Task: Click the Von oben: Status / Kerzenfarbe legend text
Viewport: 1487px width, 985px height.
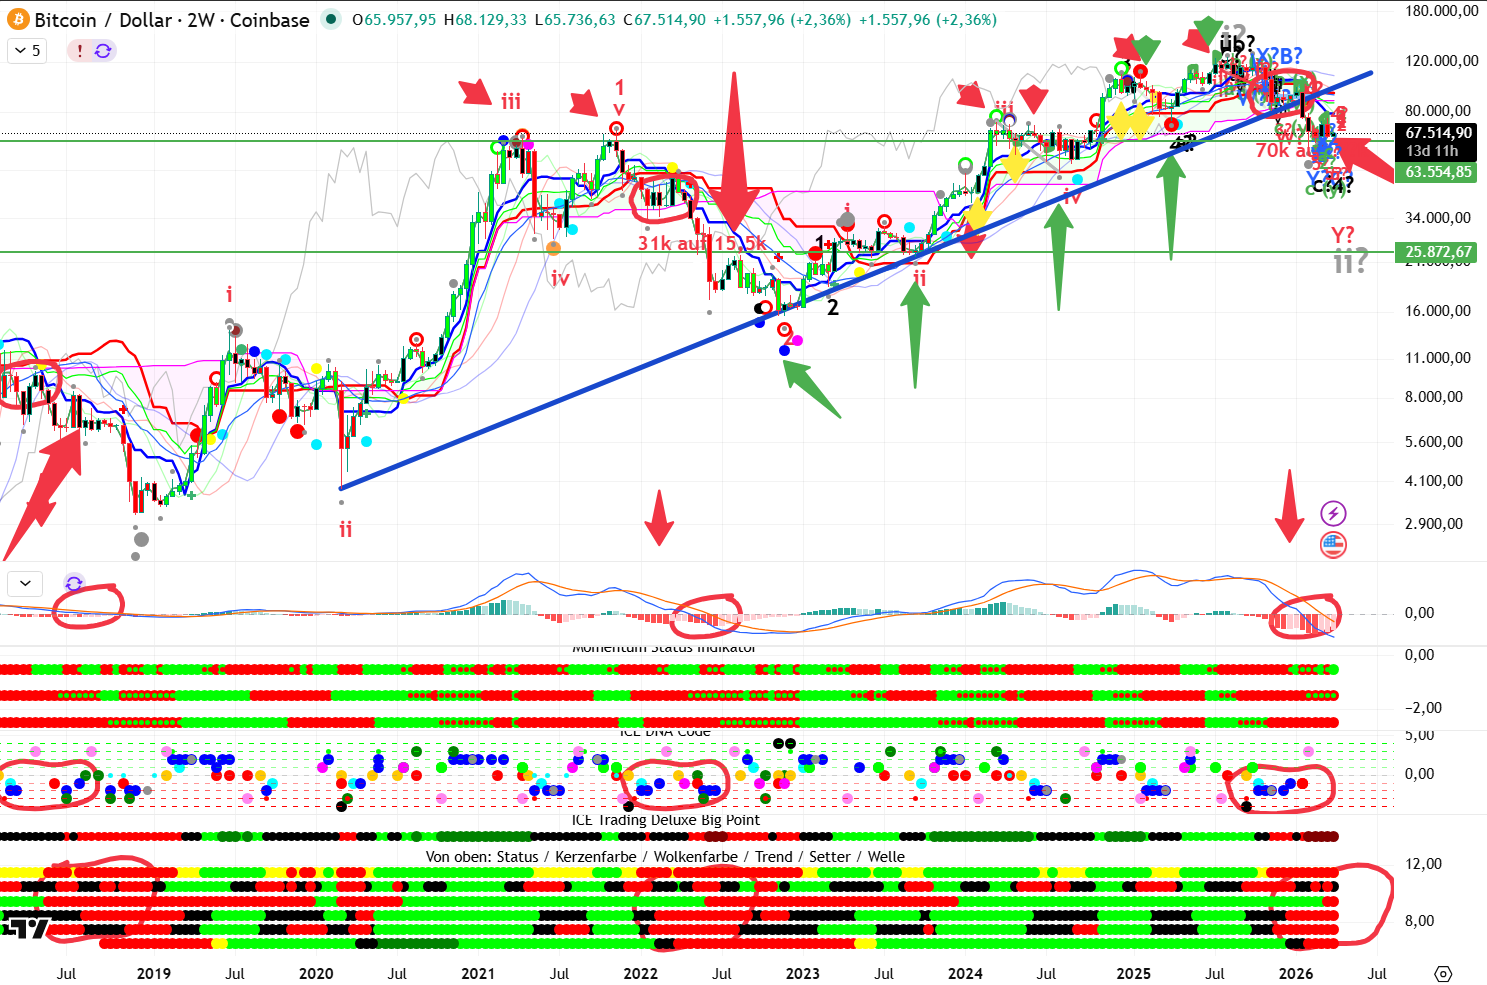Action: pyautogui.click(x=664, y=857)
